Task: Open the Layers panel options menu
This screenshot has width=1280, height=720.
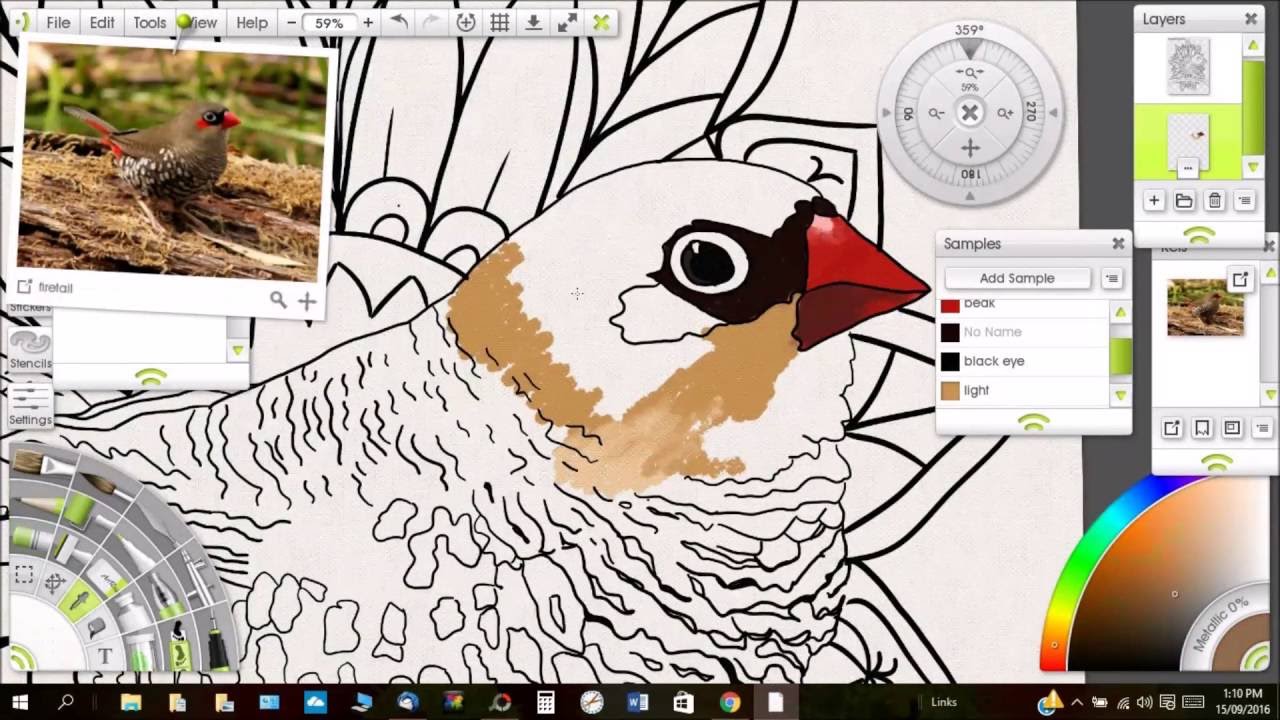Action: point(1244,201)
